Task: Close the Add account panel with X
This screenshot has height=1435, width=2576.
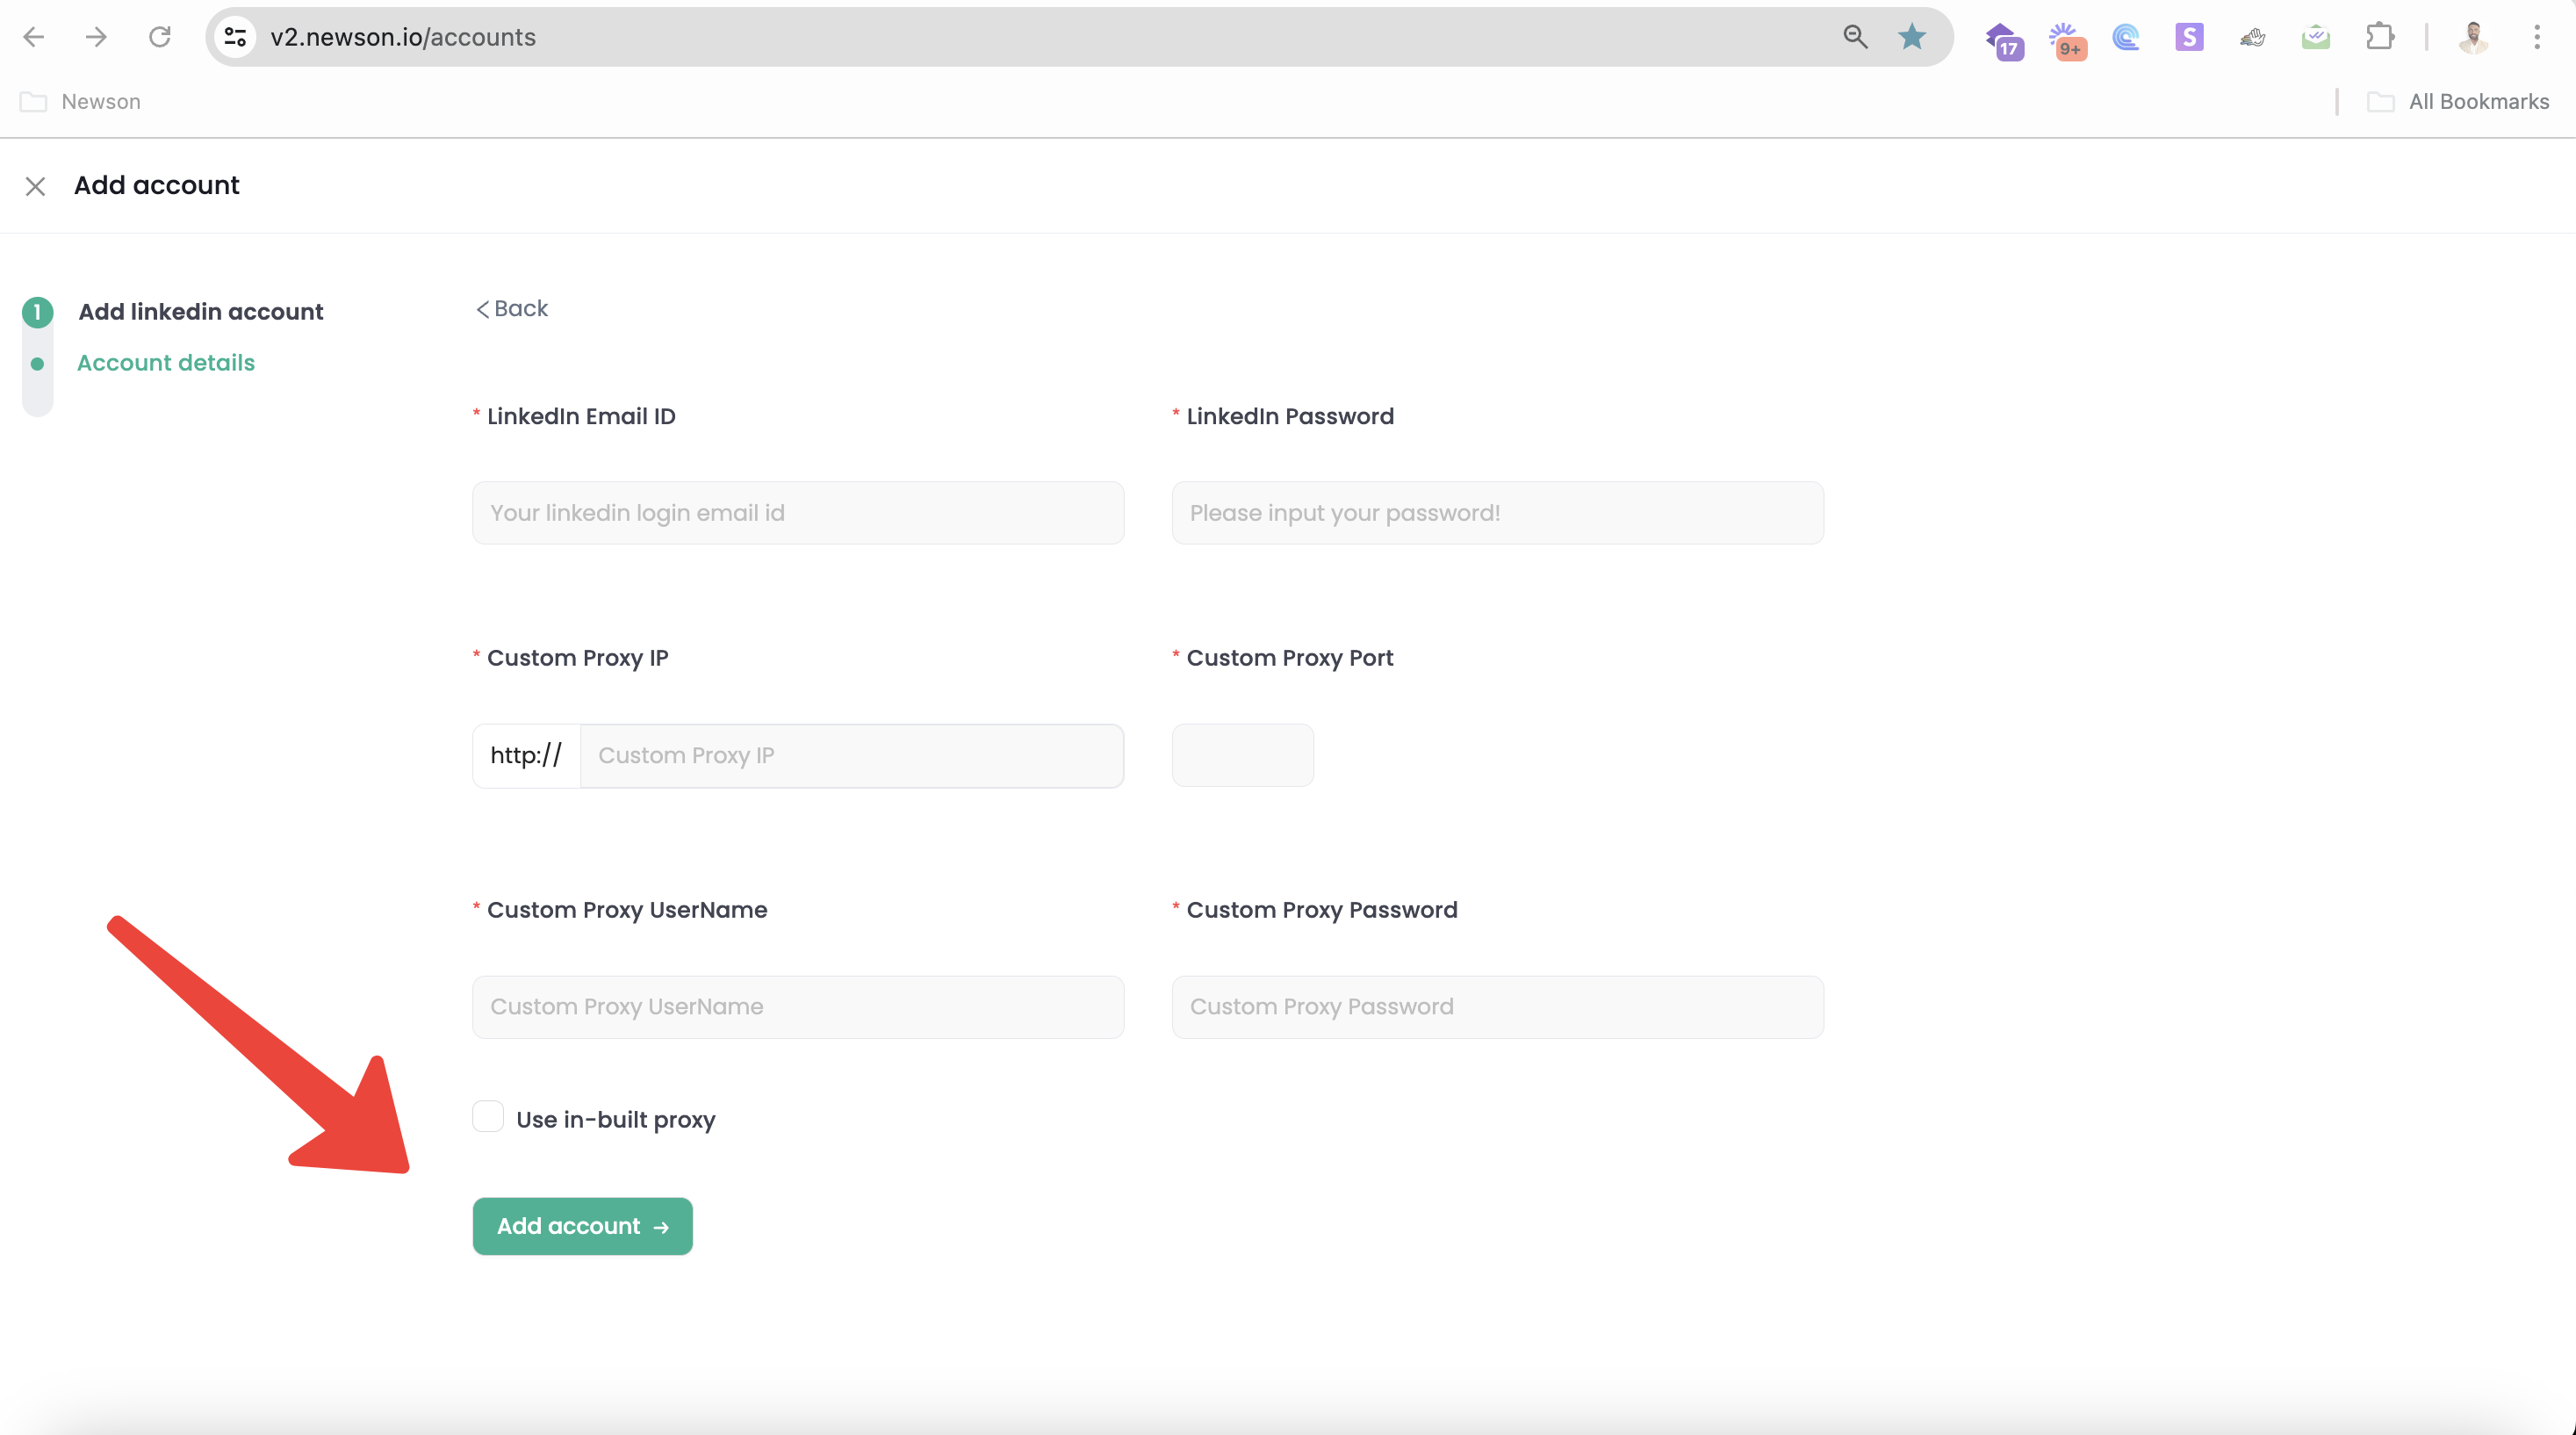Action: pyautogui.click(x=35, y=186)
